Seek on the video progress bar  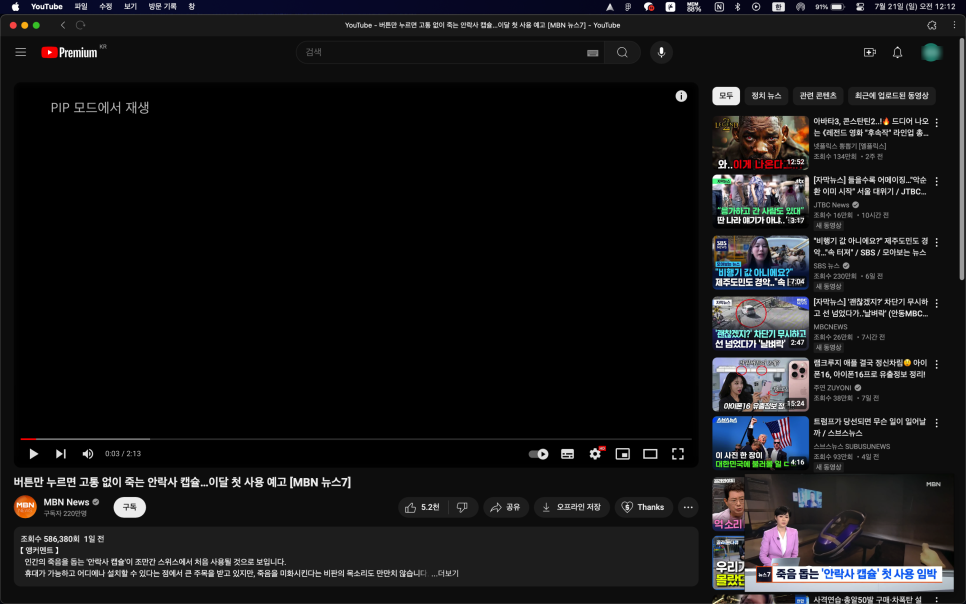356,439
